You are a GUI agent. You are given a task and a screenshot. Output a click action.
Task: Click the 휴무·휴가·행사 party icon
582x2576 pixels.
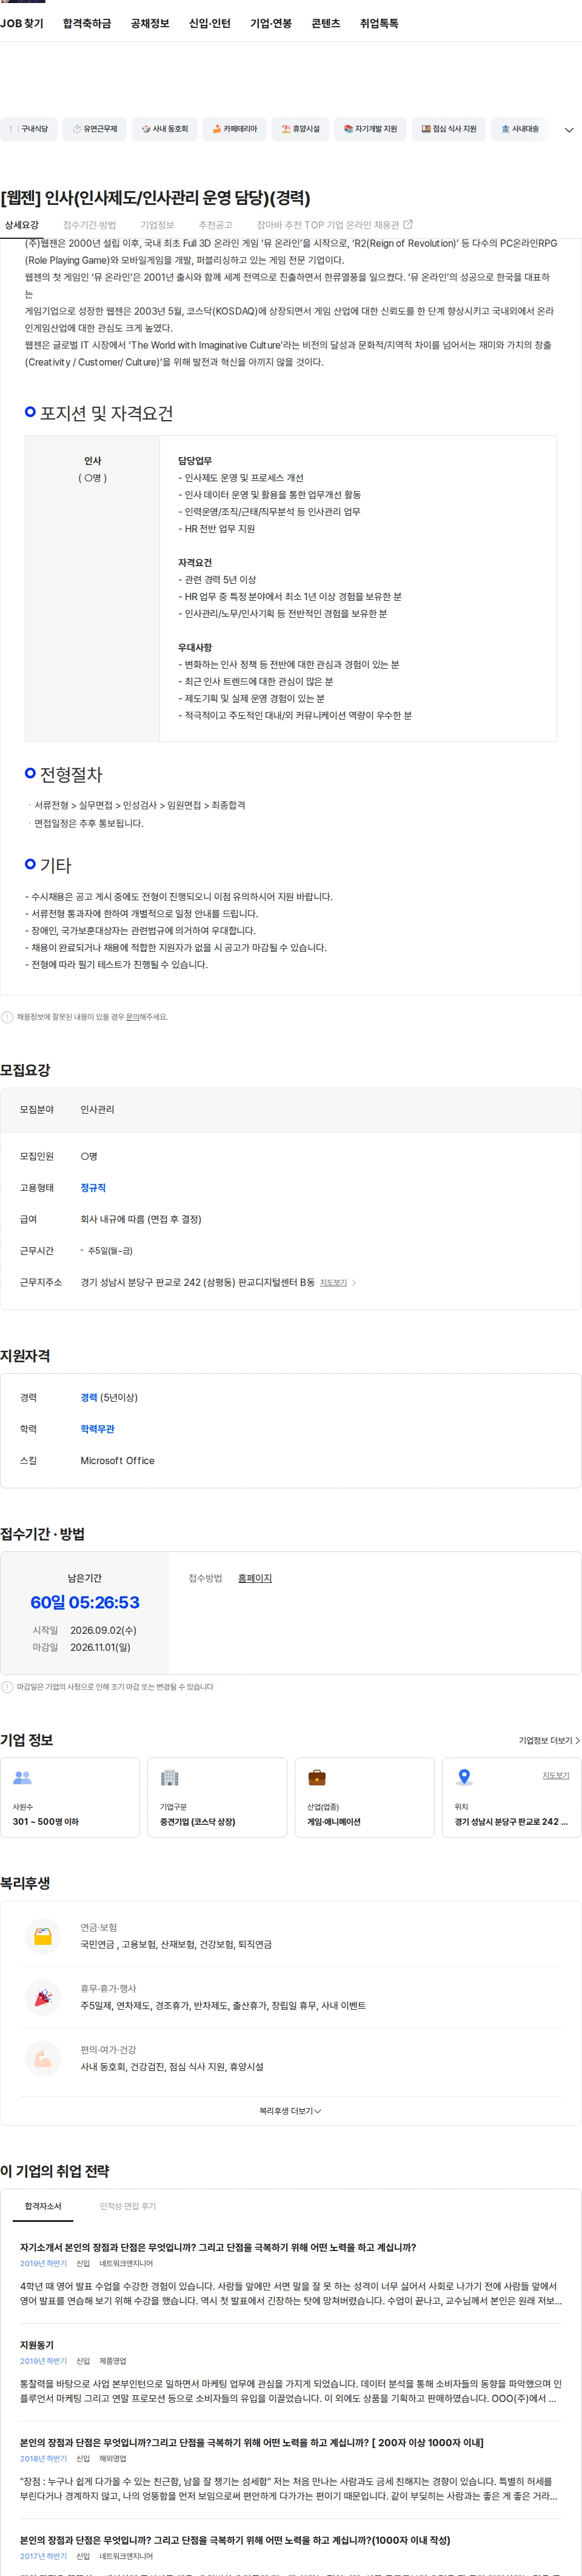[43, 1997]
